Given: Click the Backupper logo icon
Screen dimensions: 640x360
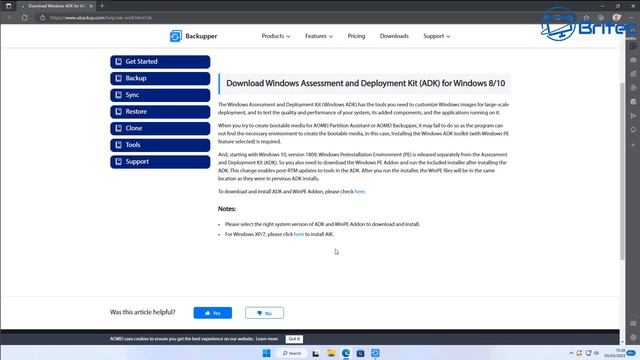Looking at the screenshot, I should 176,36.
